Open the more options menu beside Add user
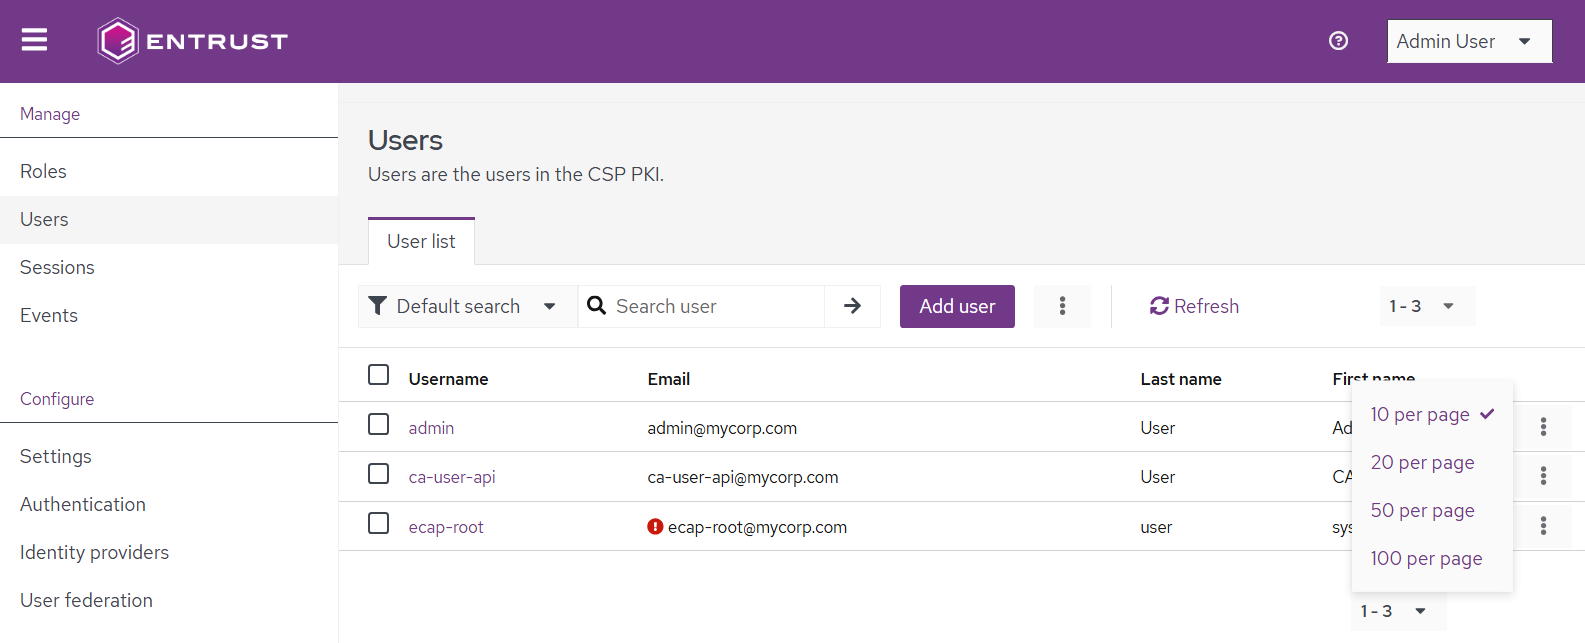The image size is (1585, 643). (x=1062, y=306)
